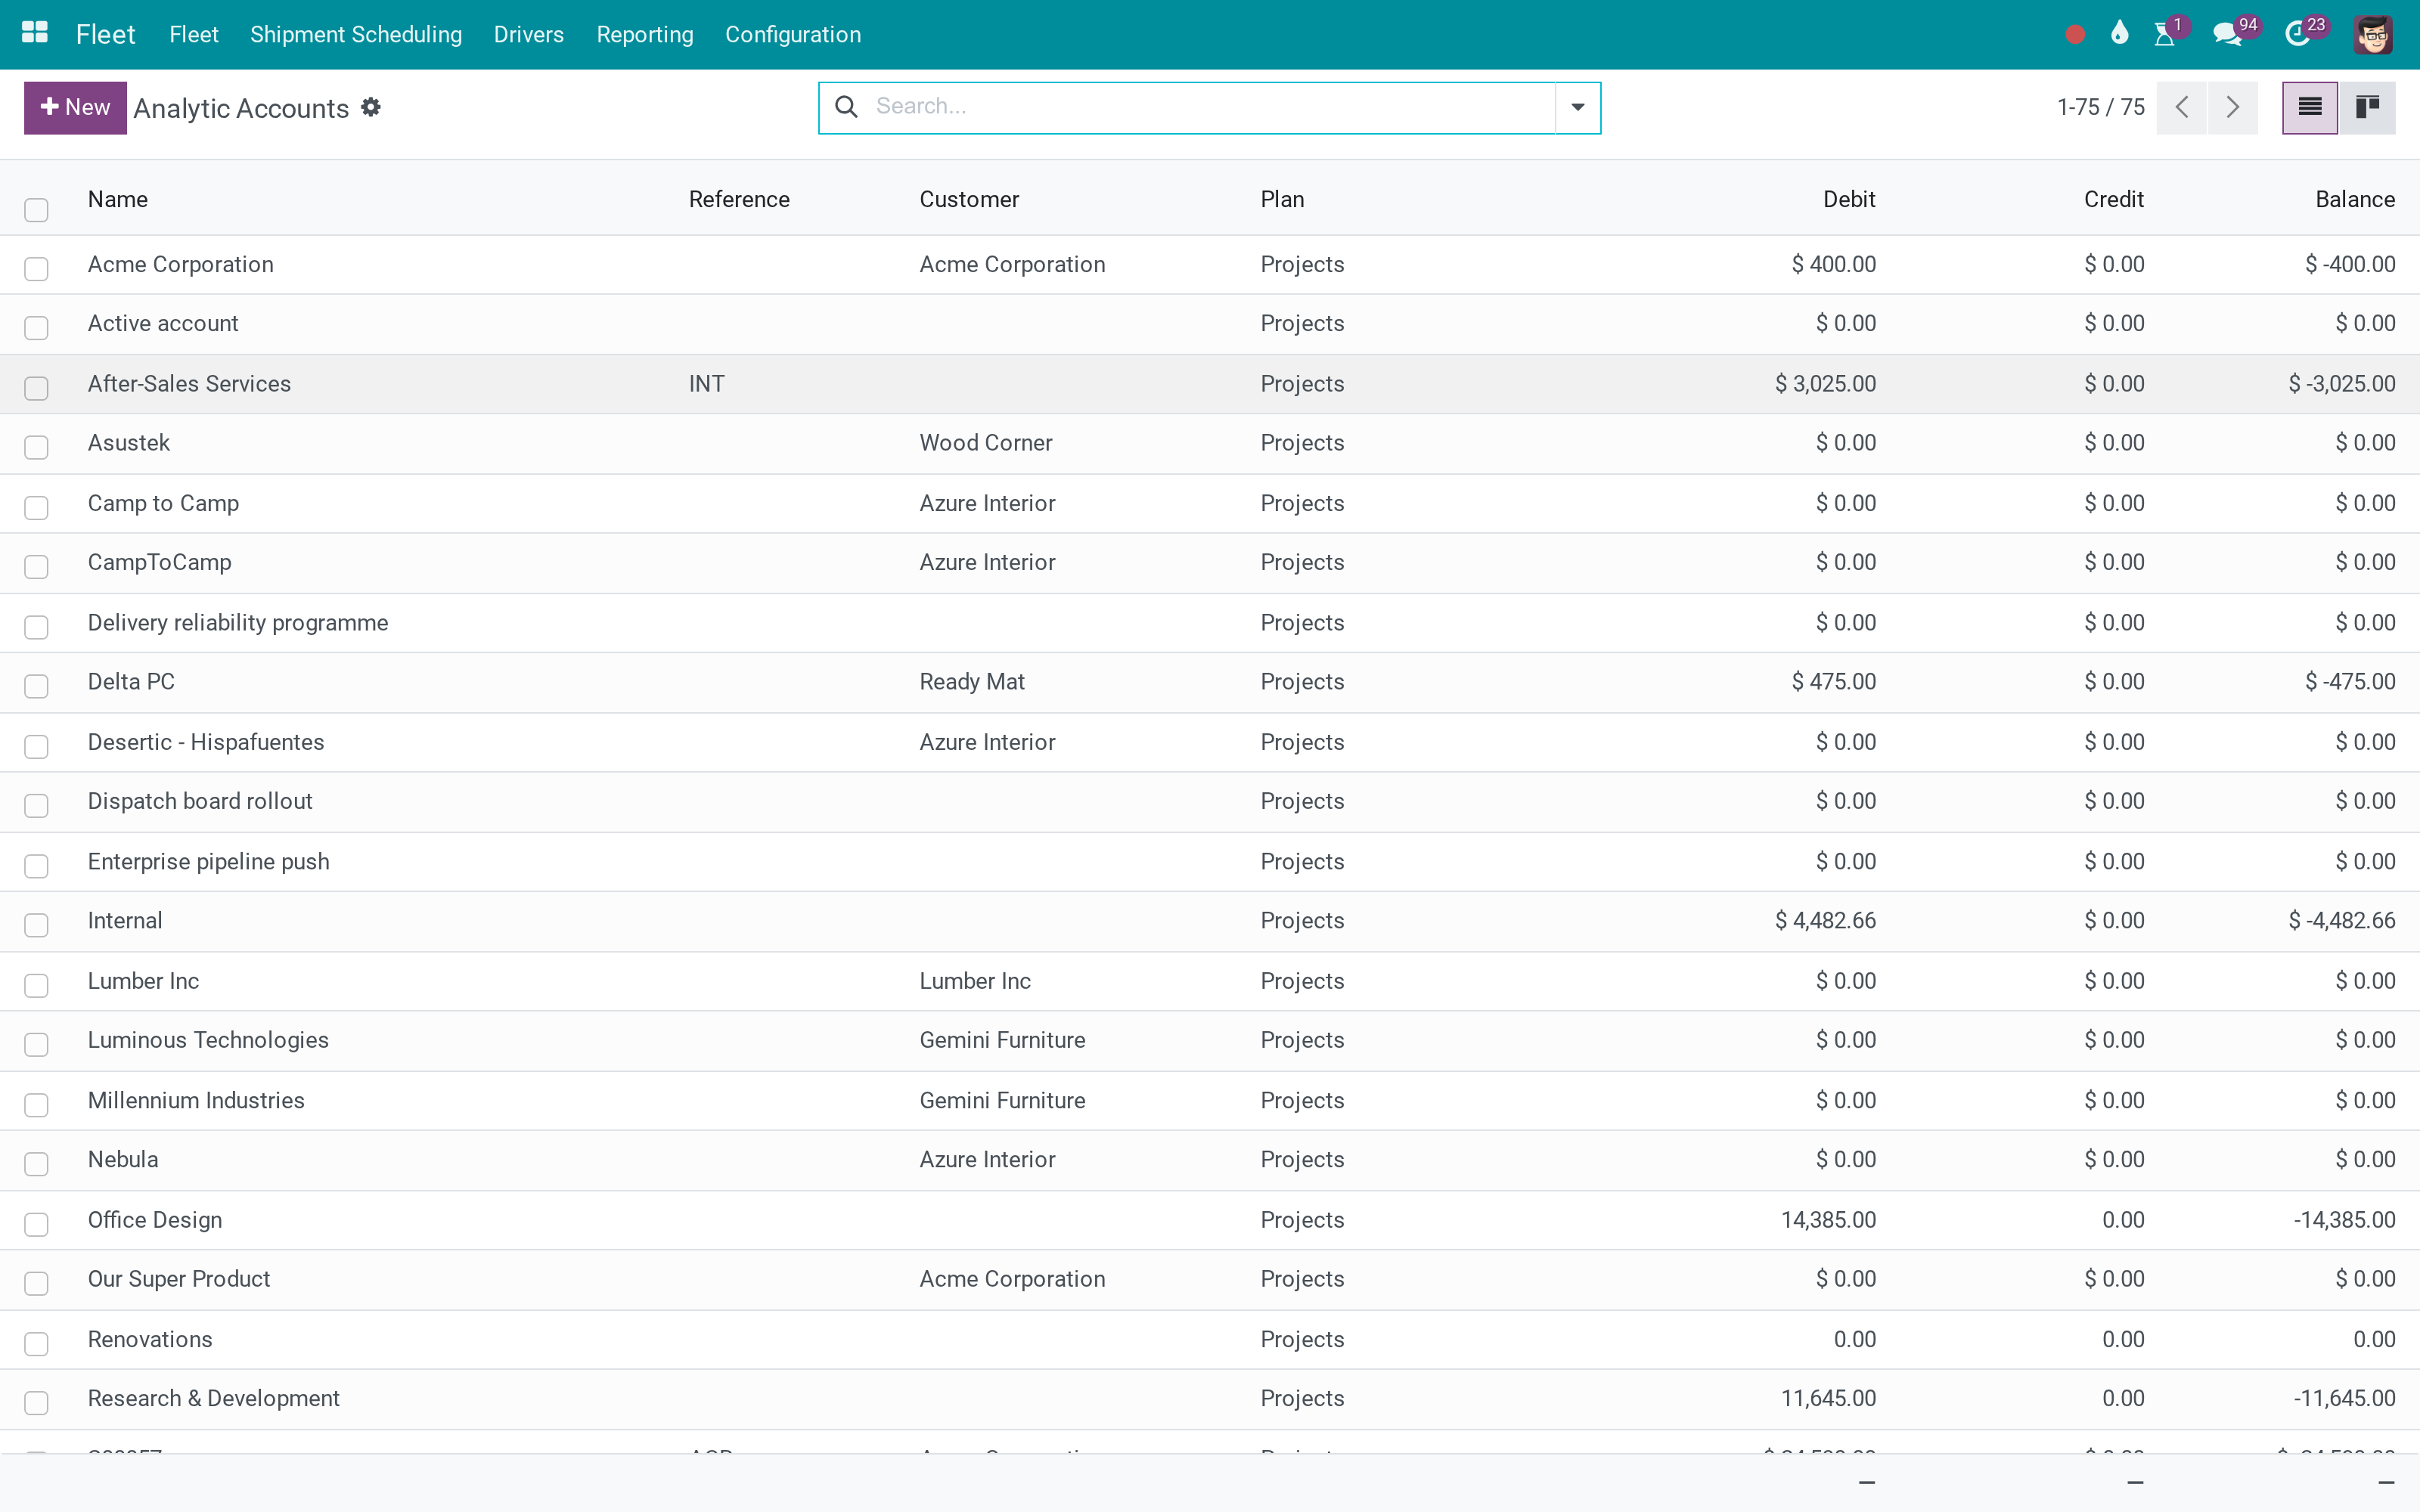Sort by the Credit column header

[x=2113, y=199]
